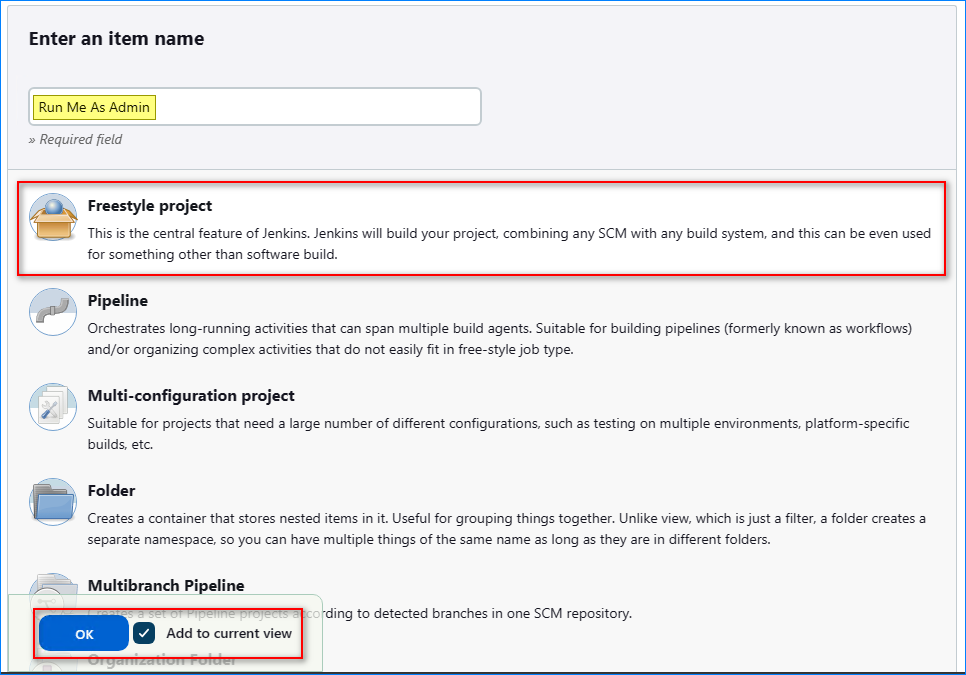
Task: Click the Multi-configuration description text
Action: pos(498,434)
